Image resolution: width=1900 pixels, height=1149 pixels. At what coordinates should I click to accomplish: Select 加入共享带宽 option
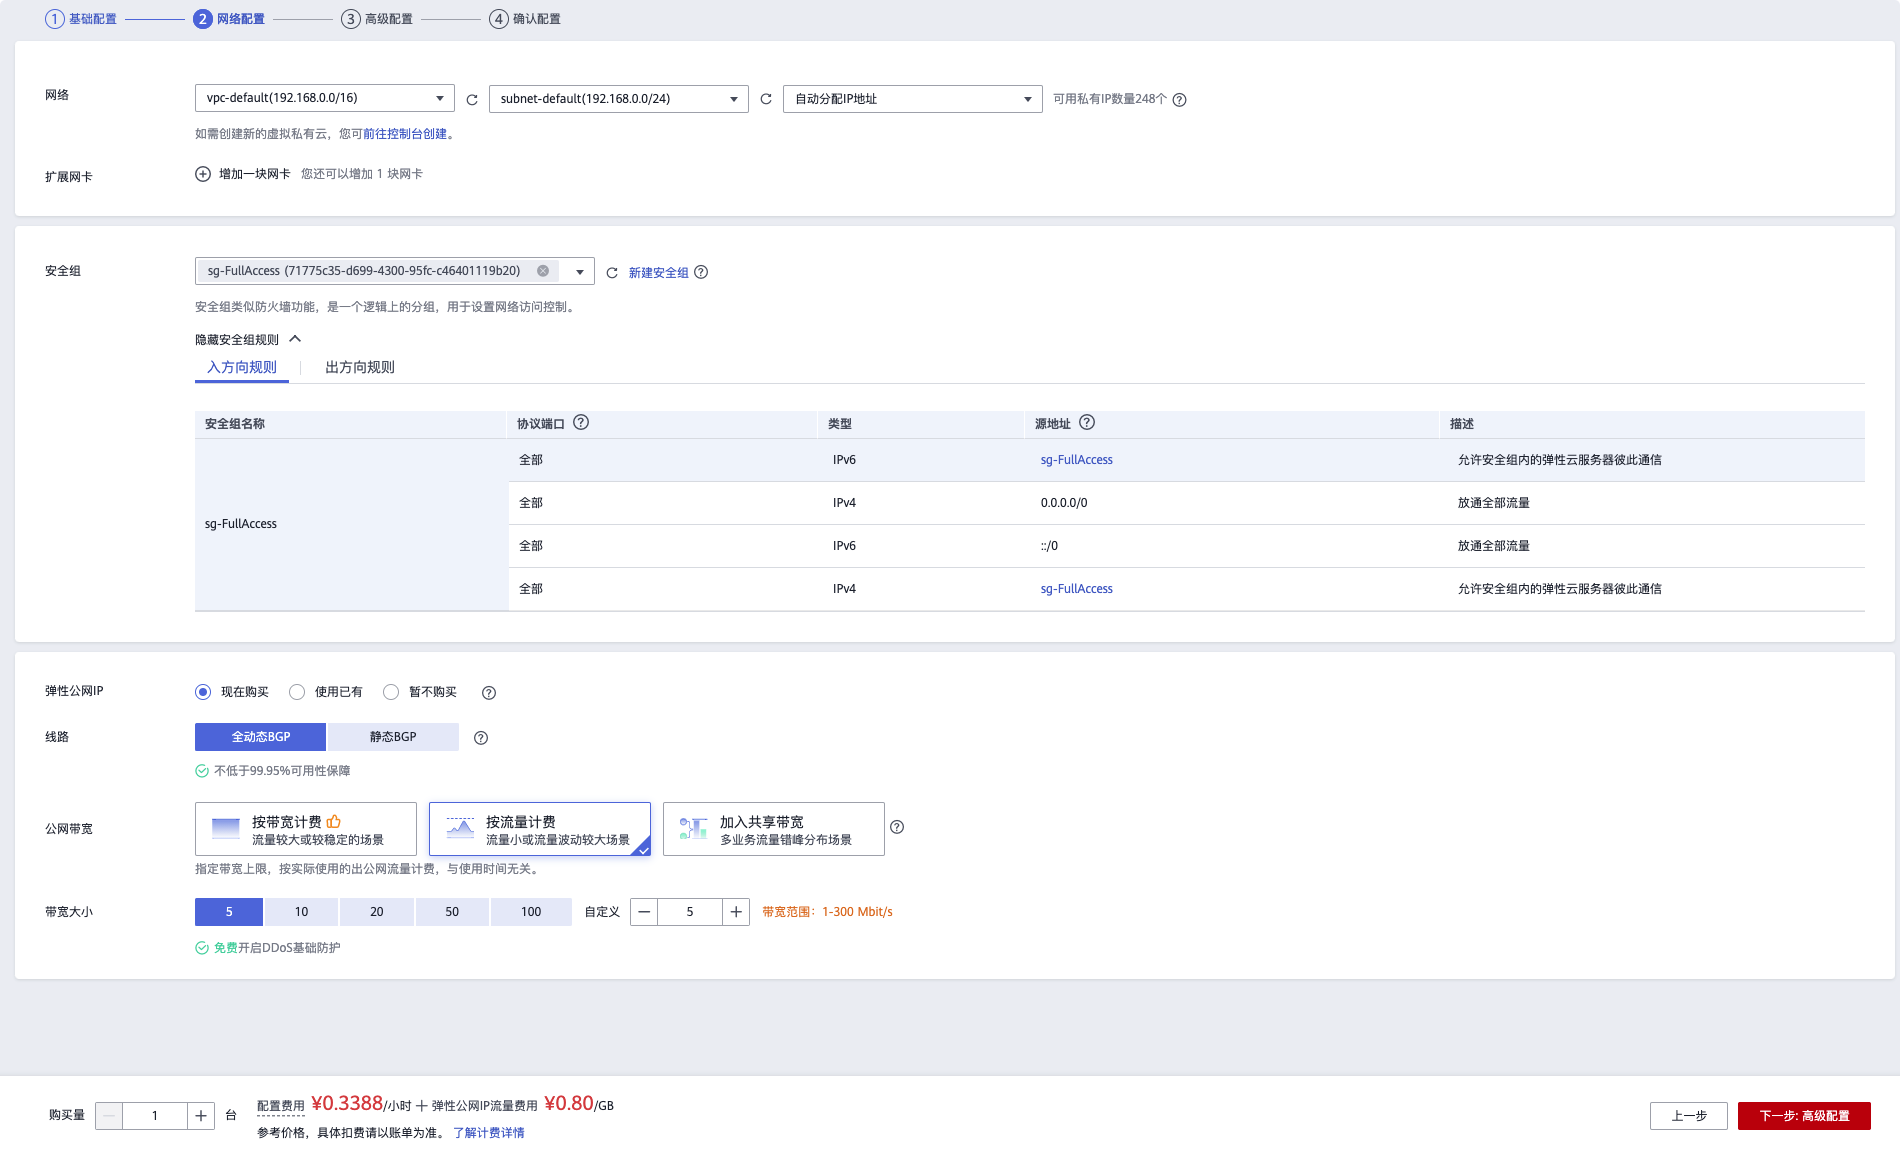(x=774, y=829)
